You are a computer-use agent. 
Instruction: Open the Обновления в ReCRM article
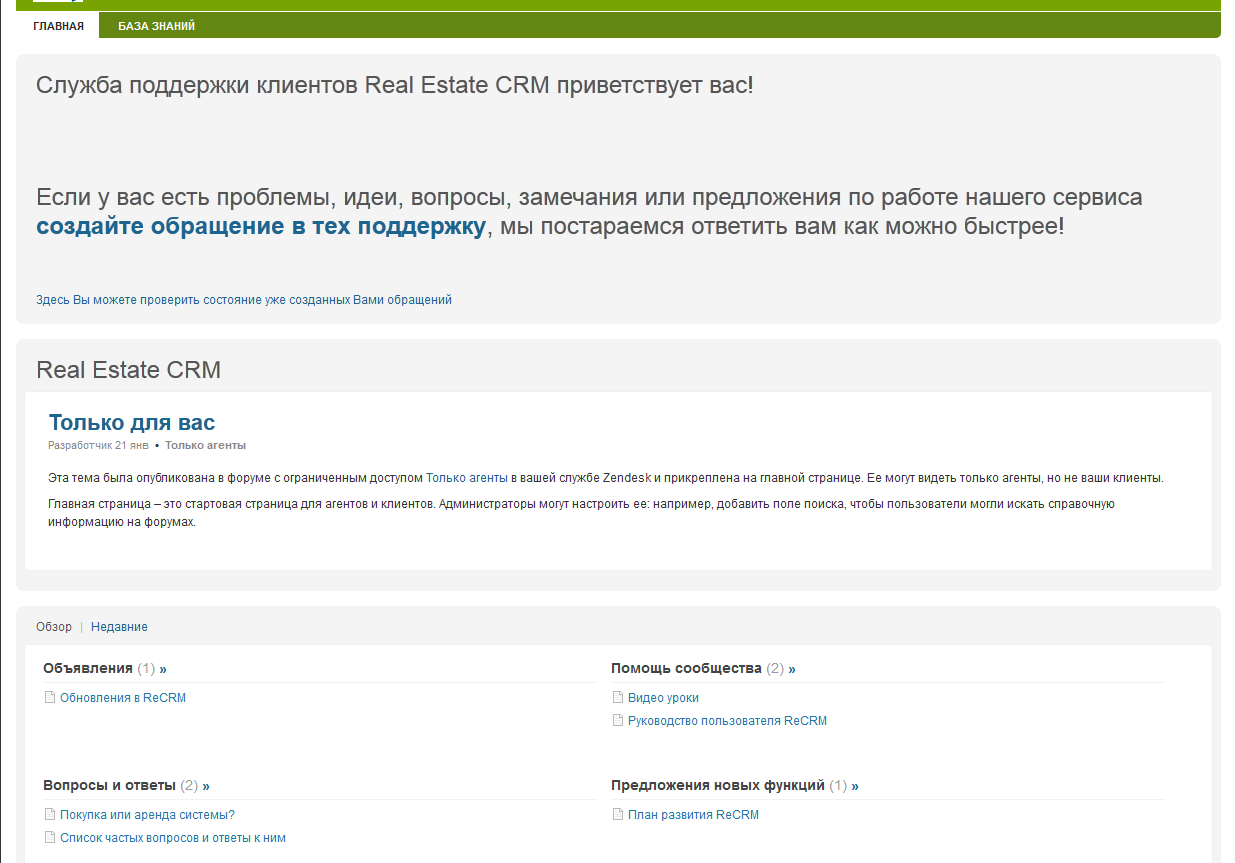click(x=123, y=698)
